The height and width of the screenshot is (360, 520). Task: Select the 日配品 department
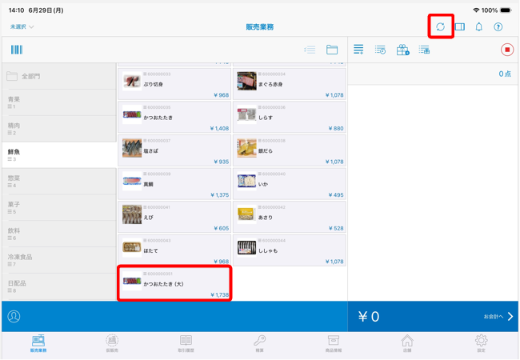[59, 286]
